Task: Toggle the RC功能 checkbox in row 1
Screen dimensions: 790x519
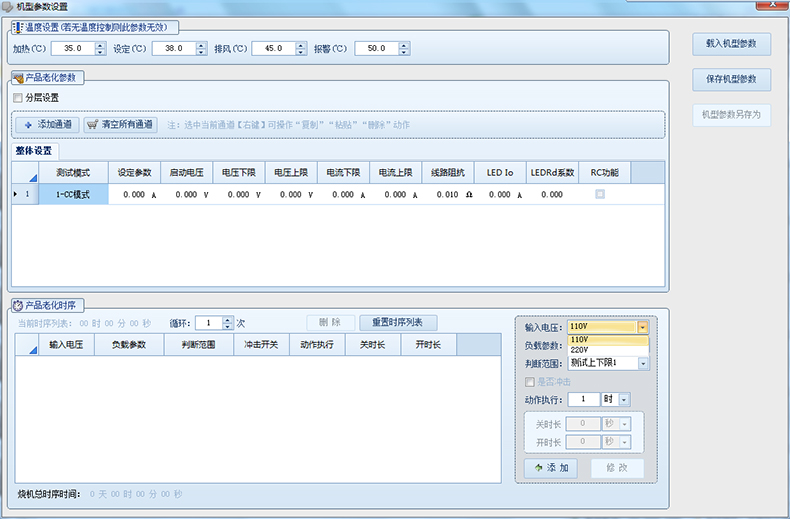Action: pos(600,194)
